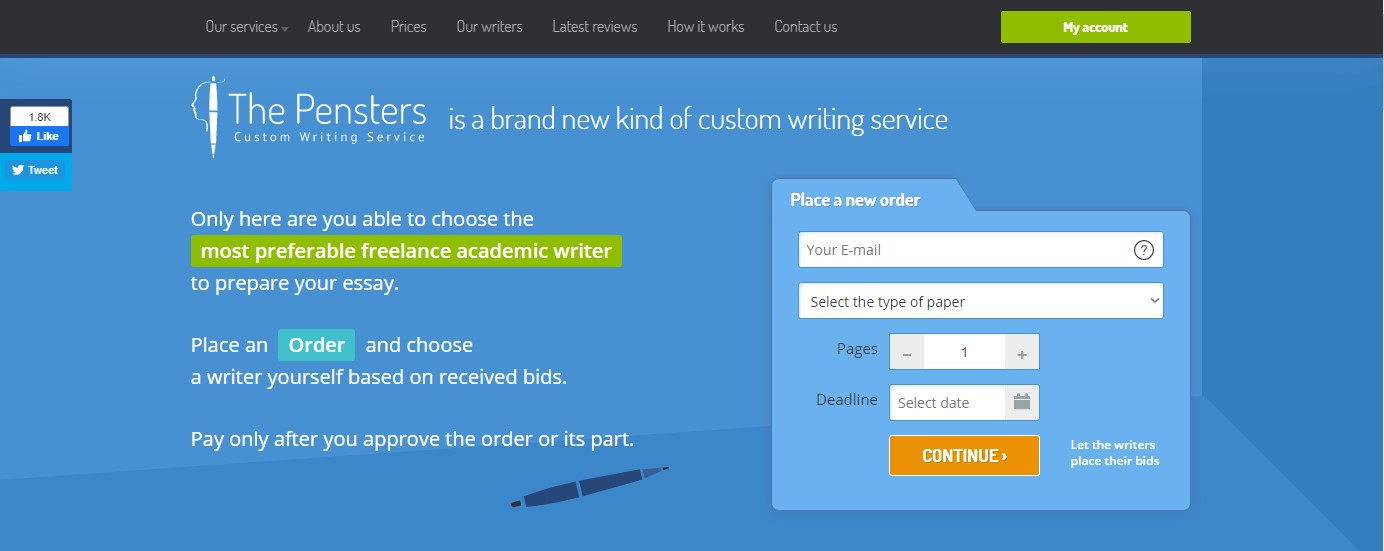The image size is (1384, 551).
Task: Open the About us page
Action: pos(334,27)
